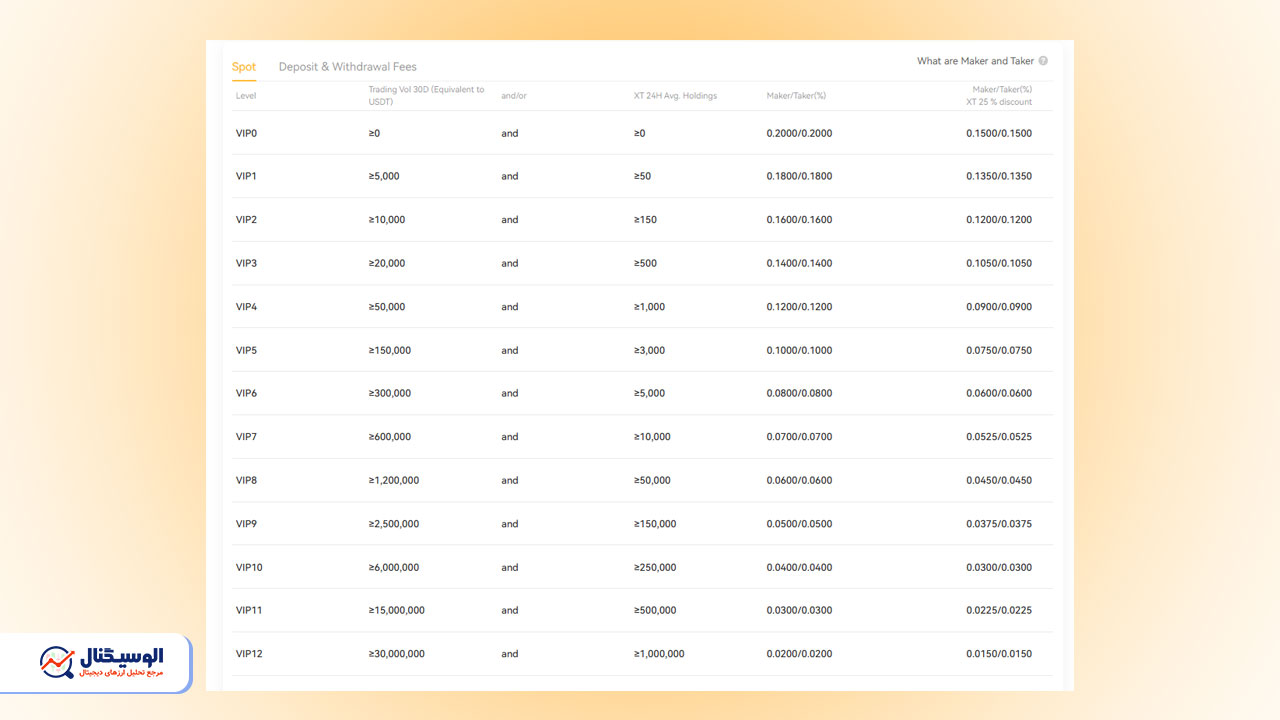This screenshot has width=1280, height=720.
Task: Click the 0.1050/0.1050 discounted fee
Action: [999, 263]
